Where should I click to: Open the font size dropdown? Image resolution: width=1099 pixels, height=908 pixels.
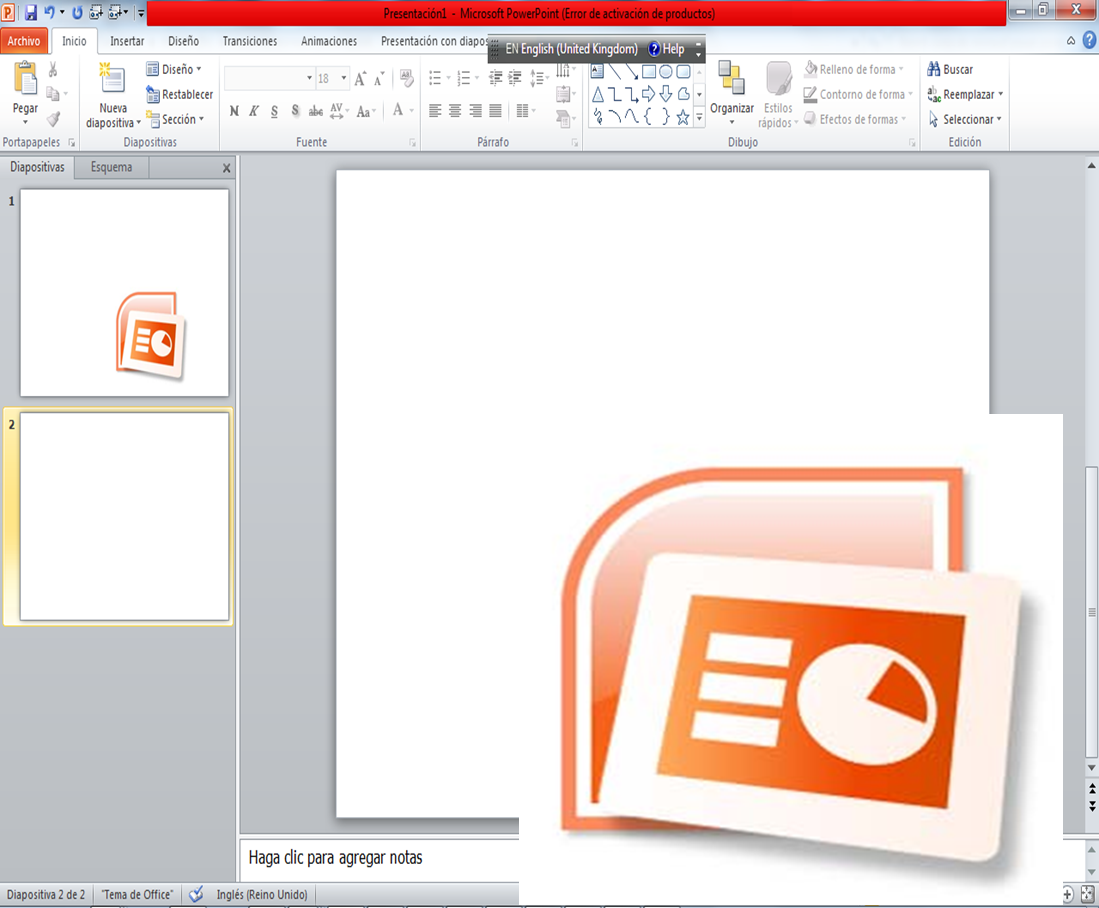343,77
